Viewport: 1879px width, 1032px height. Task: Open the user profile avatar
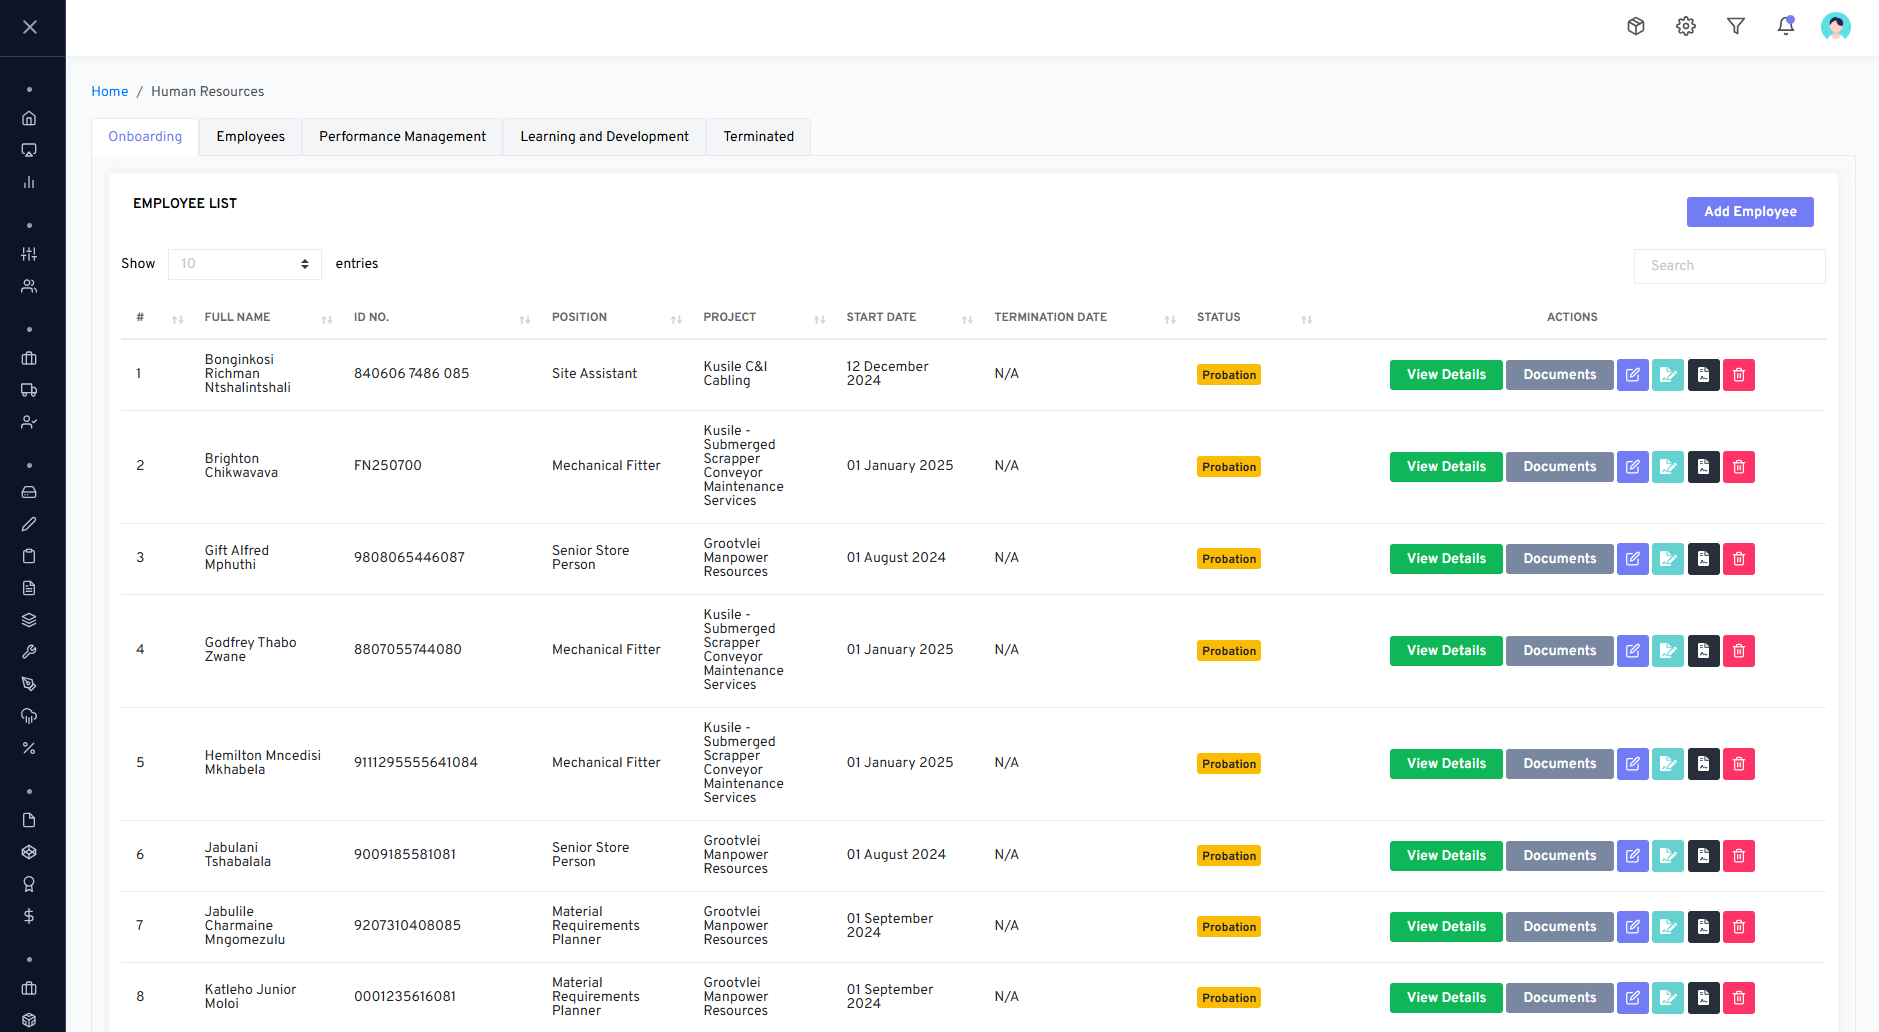1836,26
